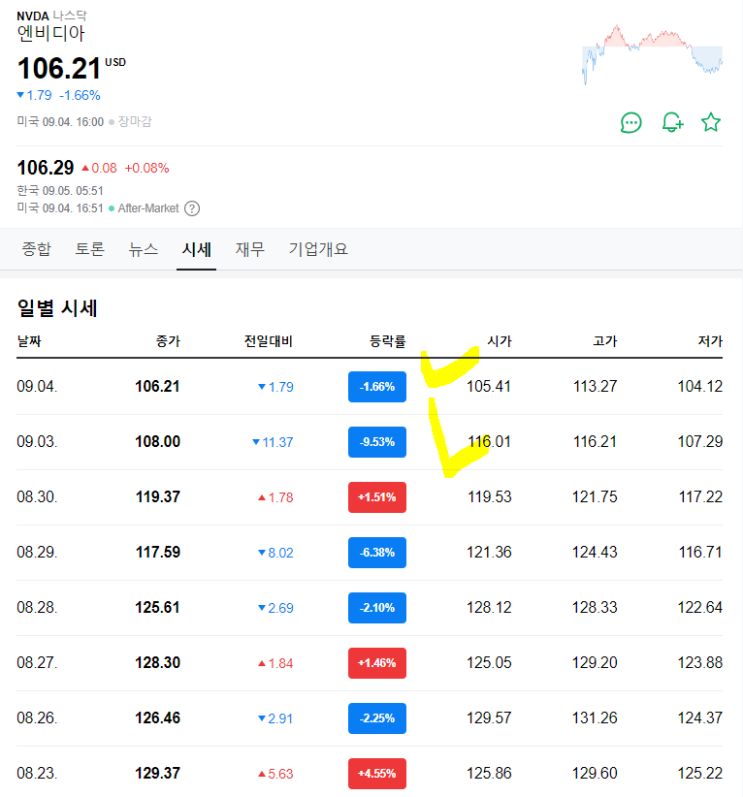Click the +4.55% badge for 08.23
The height and width of the screenshot is (797, 743).
[377, 773]
